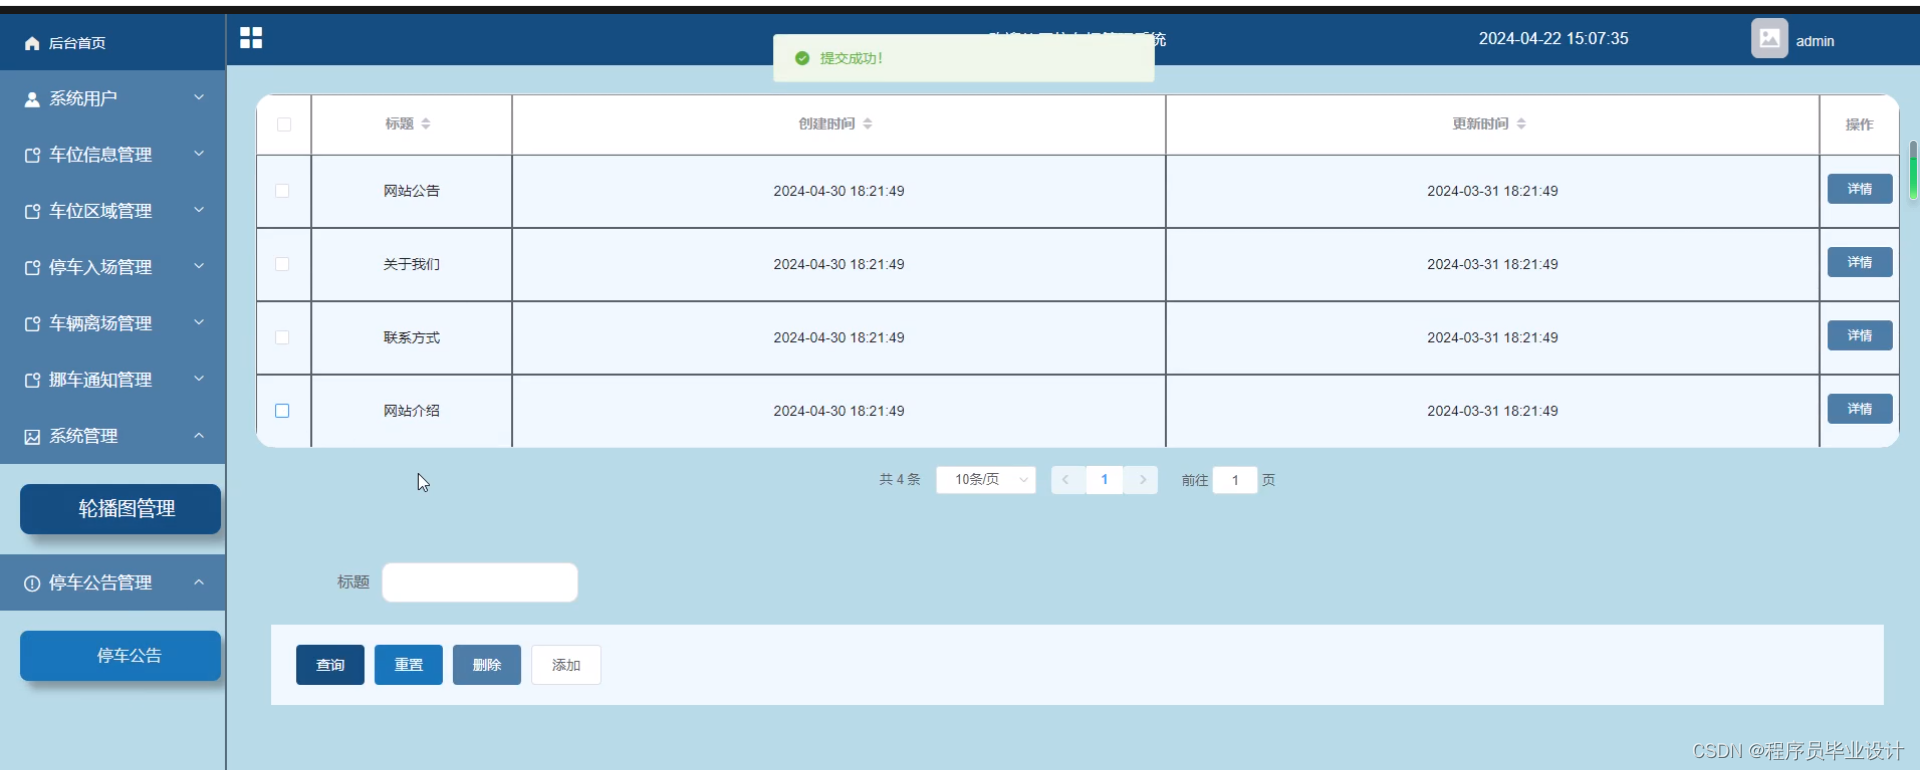Expand the 车辆离场管理 chevron
This screenshot has height=770, width=1920.
pyautogui.click(x=199, y=322)
